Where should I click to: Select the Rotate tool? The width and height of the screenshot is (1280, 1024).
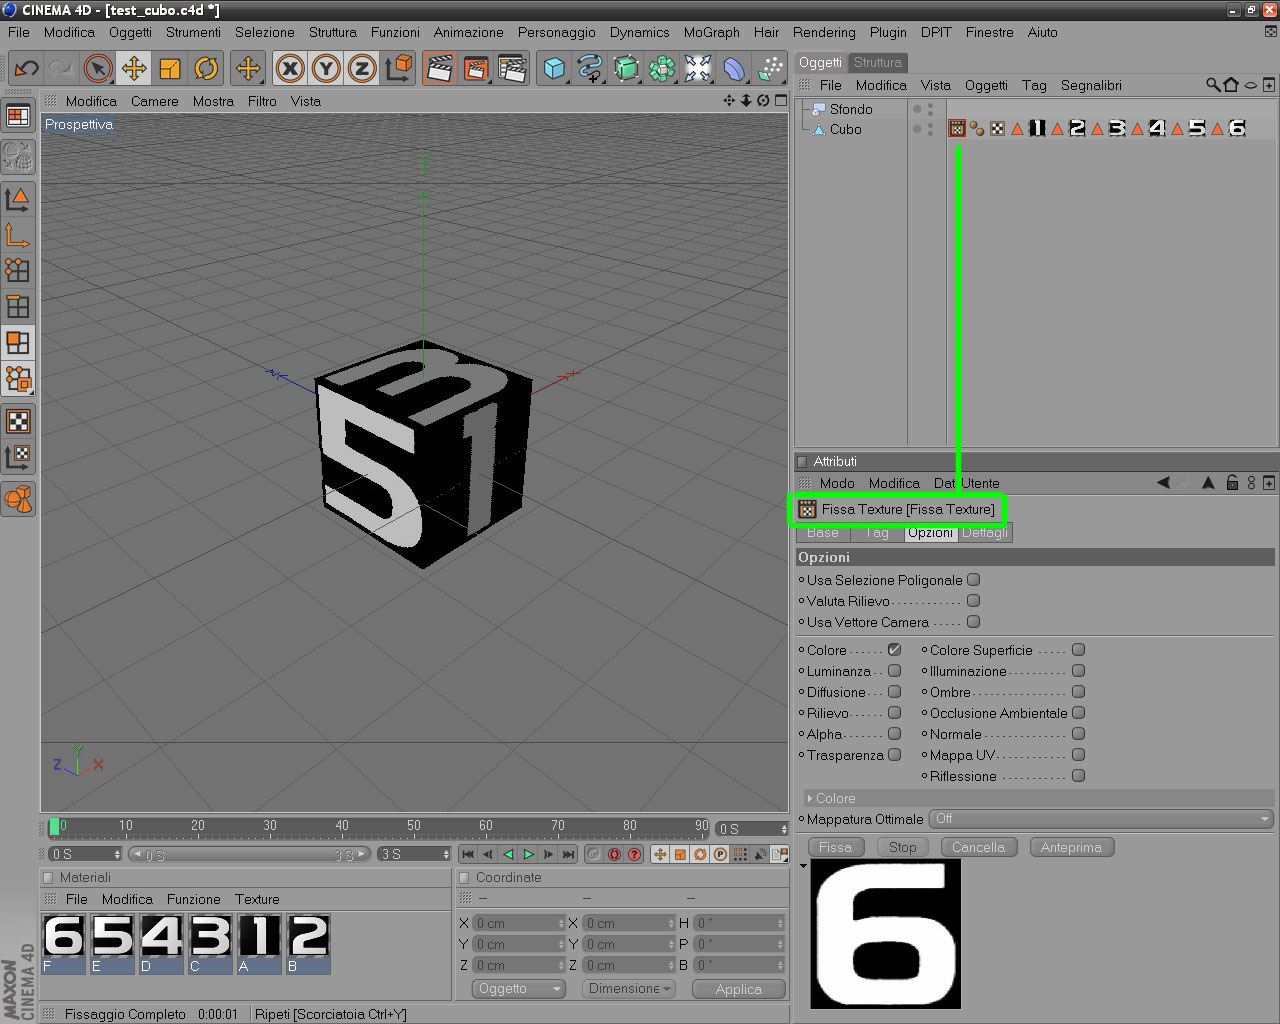(x=206, y=68)
